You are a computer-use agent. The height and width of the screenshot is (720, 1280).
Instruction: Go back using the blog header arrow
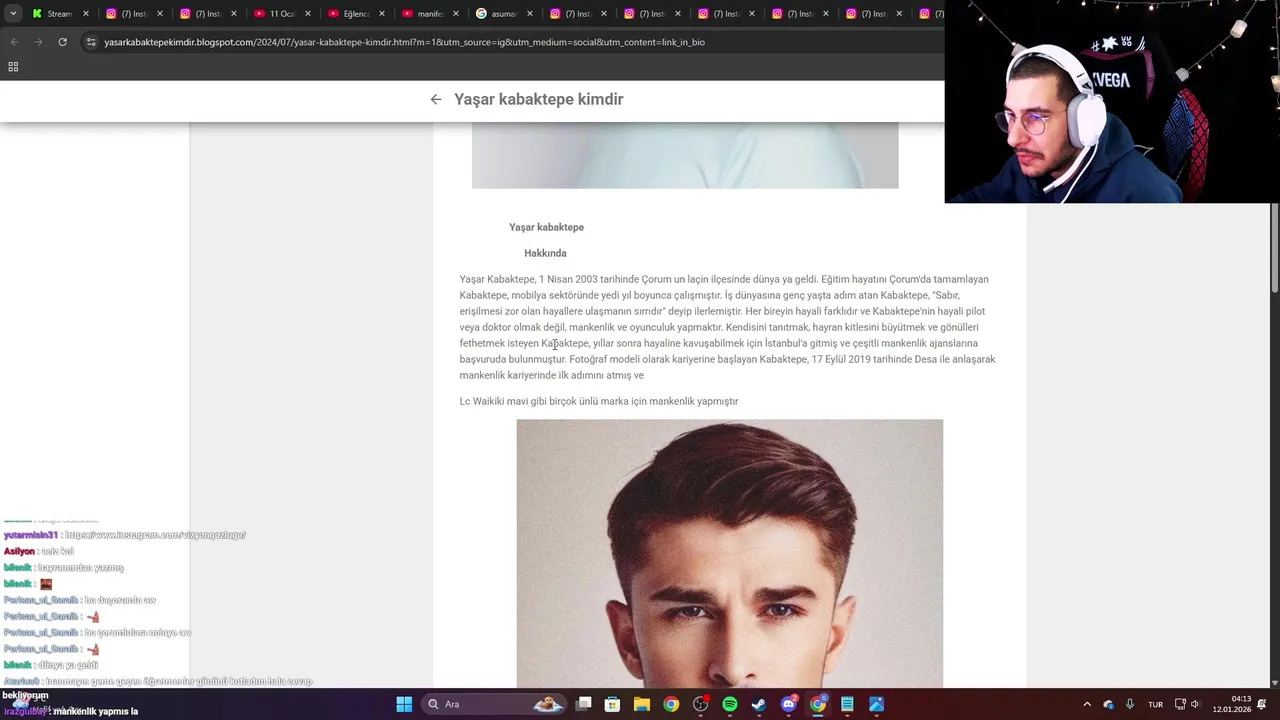436,99
